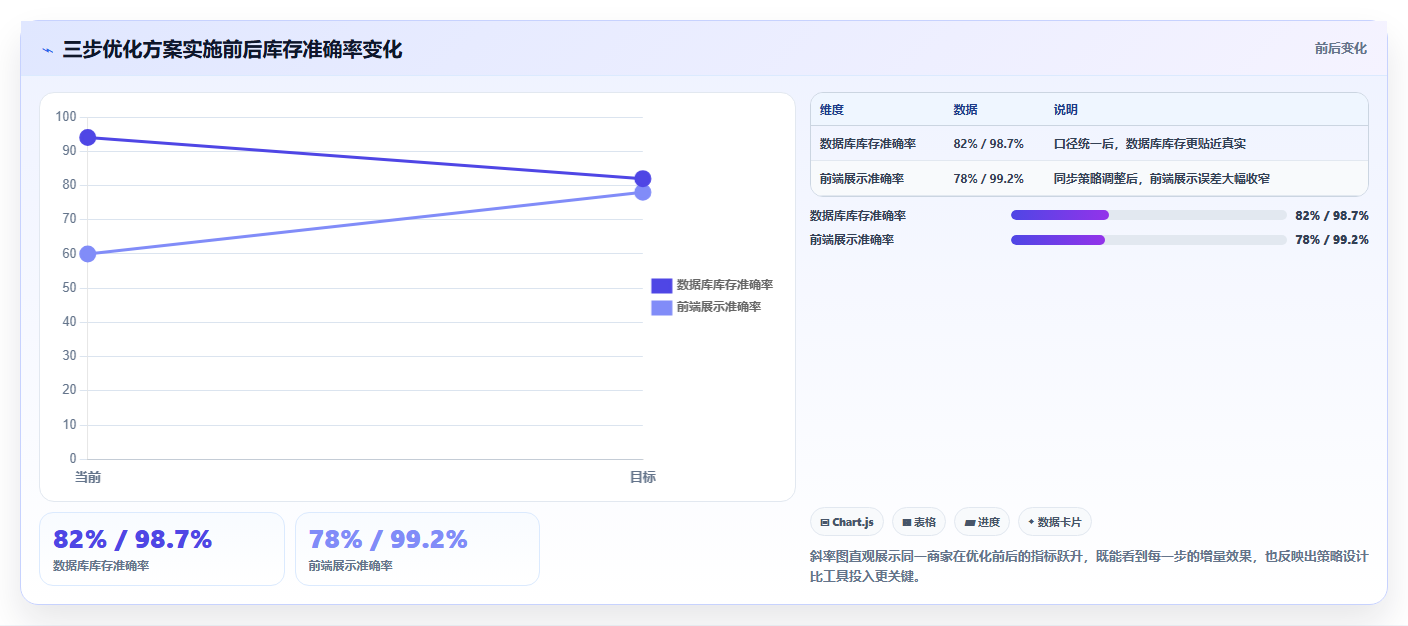Click the Chart.js tag
The width and height of the screenshot is (1408, 626).
click(x=847, y=522)
